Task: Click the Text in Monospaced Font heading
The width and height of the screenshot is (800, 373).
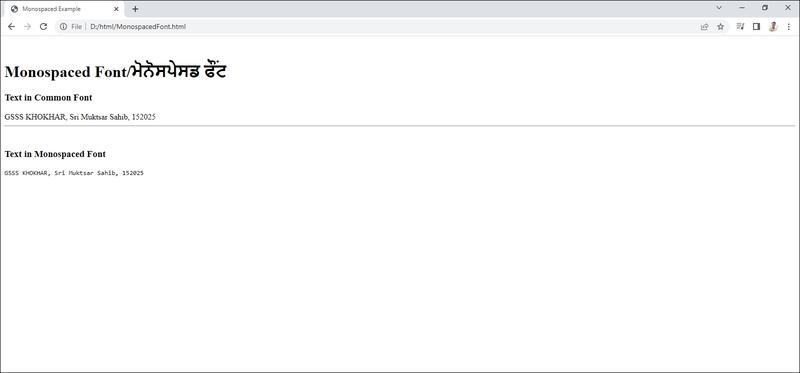Action: (x=55, y=154)
